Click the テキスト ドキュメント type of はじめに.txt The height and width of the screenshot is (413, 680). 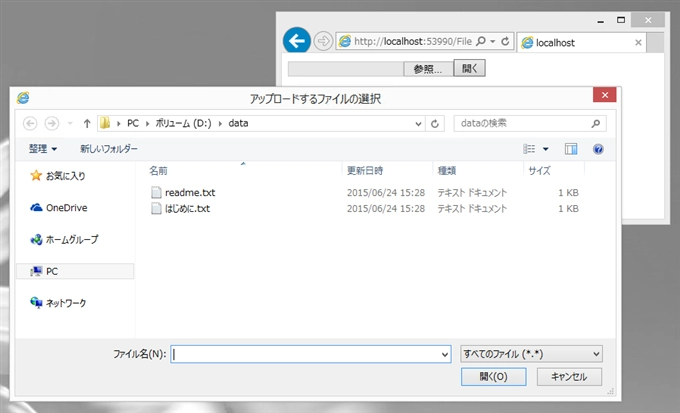click(472, 209)
